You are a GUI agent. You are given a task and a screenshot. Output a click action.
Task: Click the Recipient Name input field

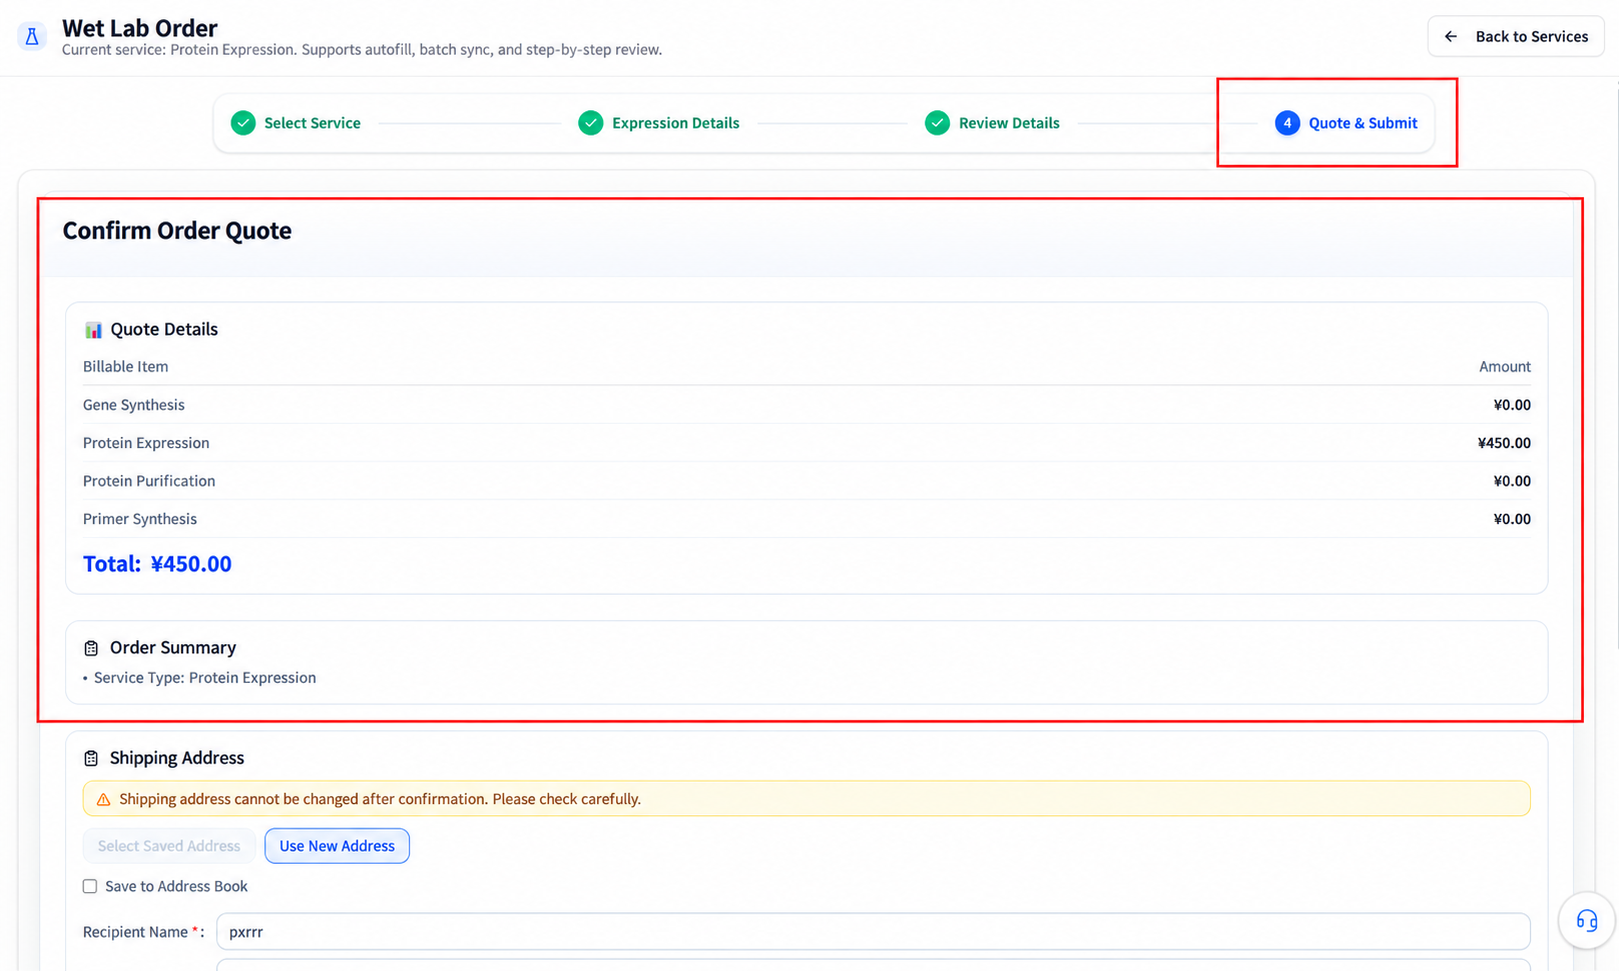click(873, 931)
